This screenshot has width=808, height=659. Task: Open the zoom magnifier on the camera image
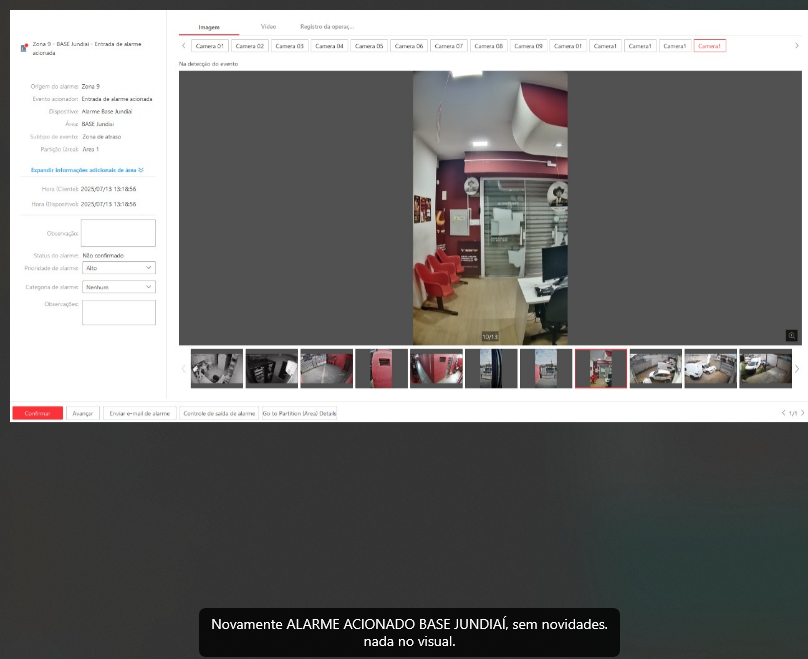(x=791, y=335)
